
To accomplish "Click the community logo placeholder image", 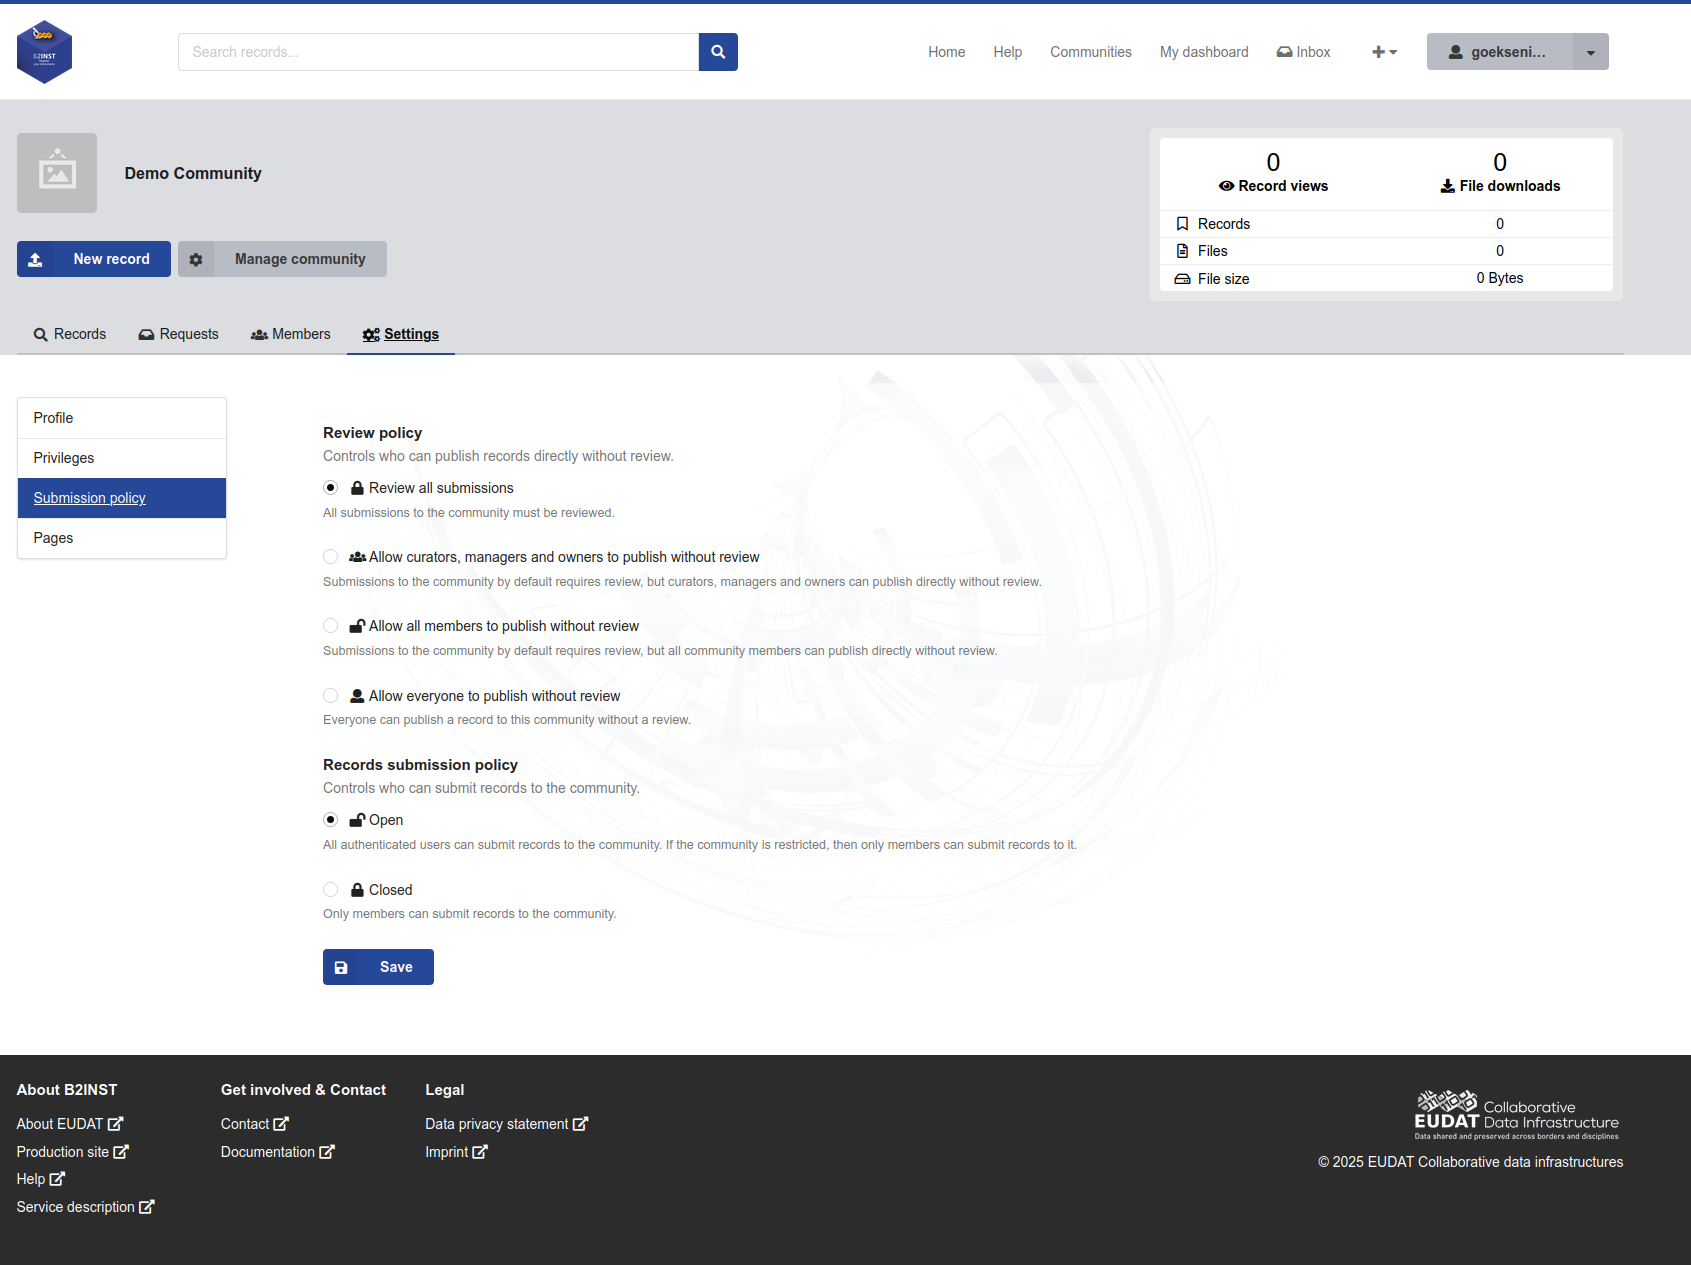I will click(x=57, y=173).
